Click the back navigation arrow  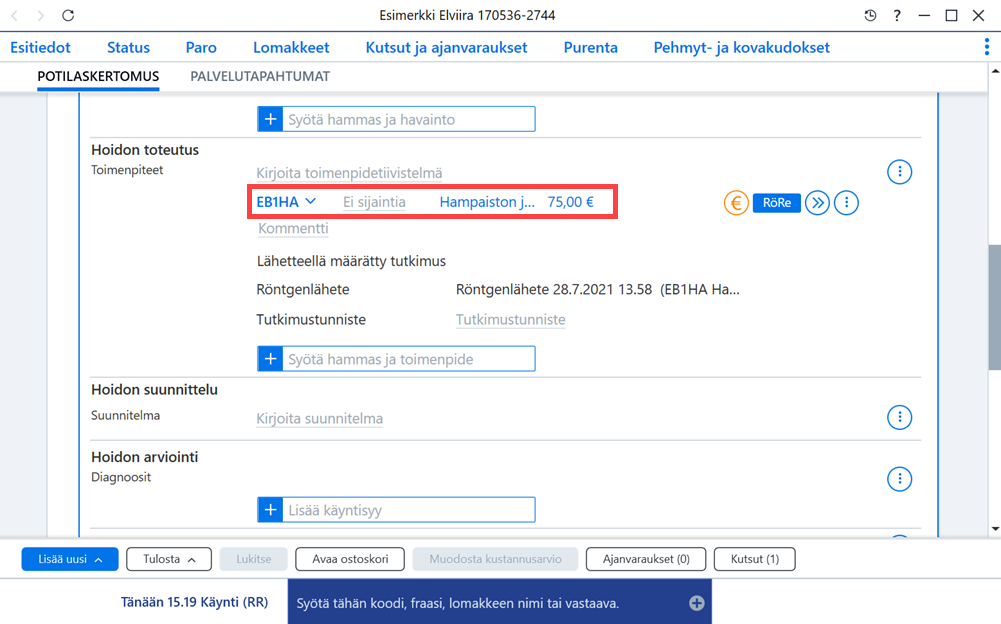click(15, 15)
